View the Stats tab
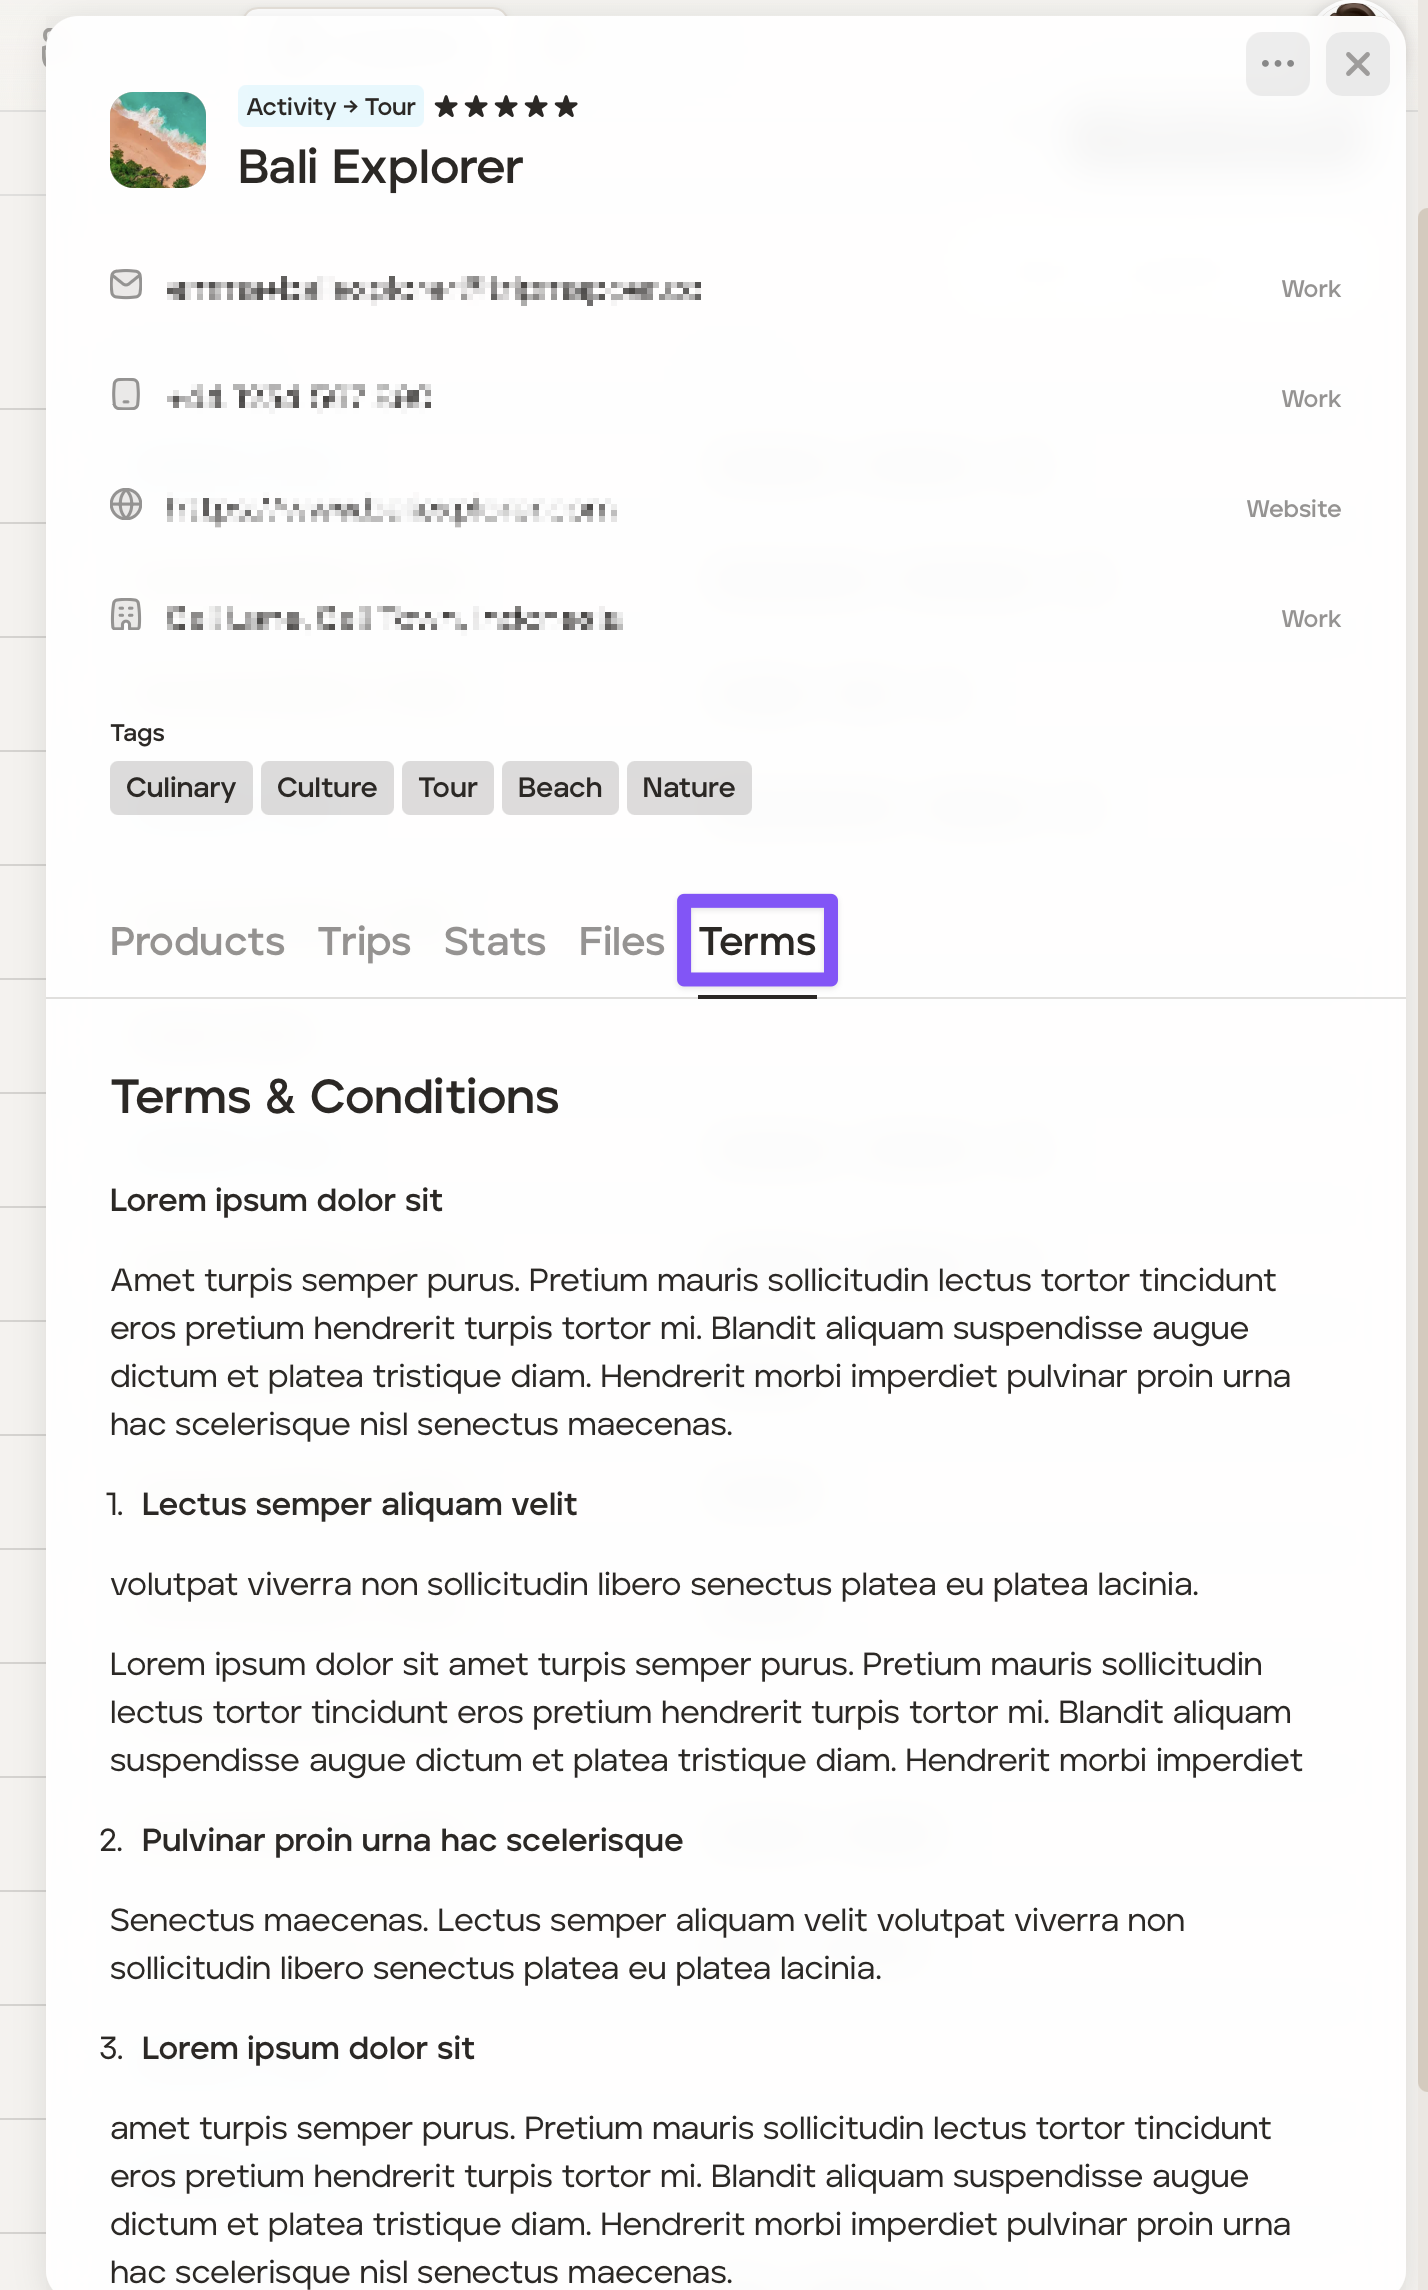The image size is (1428, 2290). click(494, 942)
